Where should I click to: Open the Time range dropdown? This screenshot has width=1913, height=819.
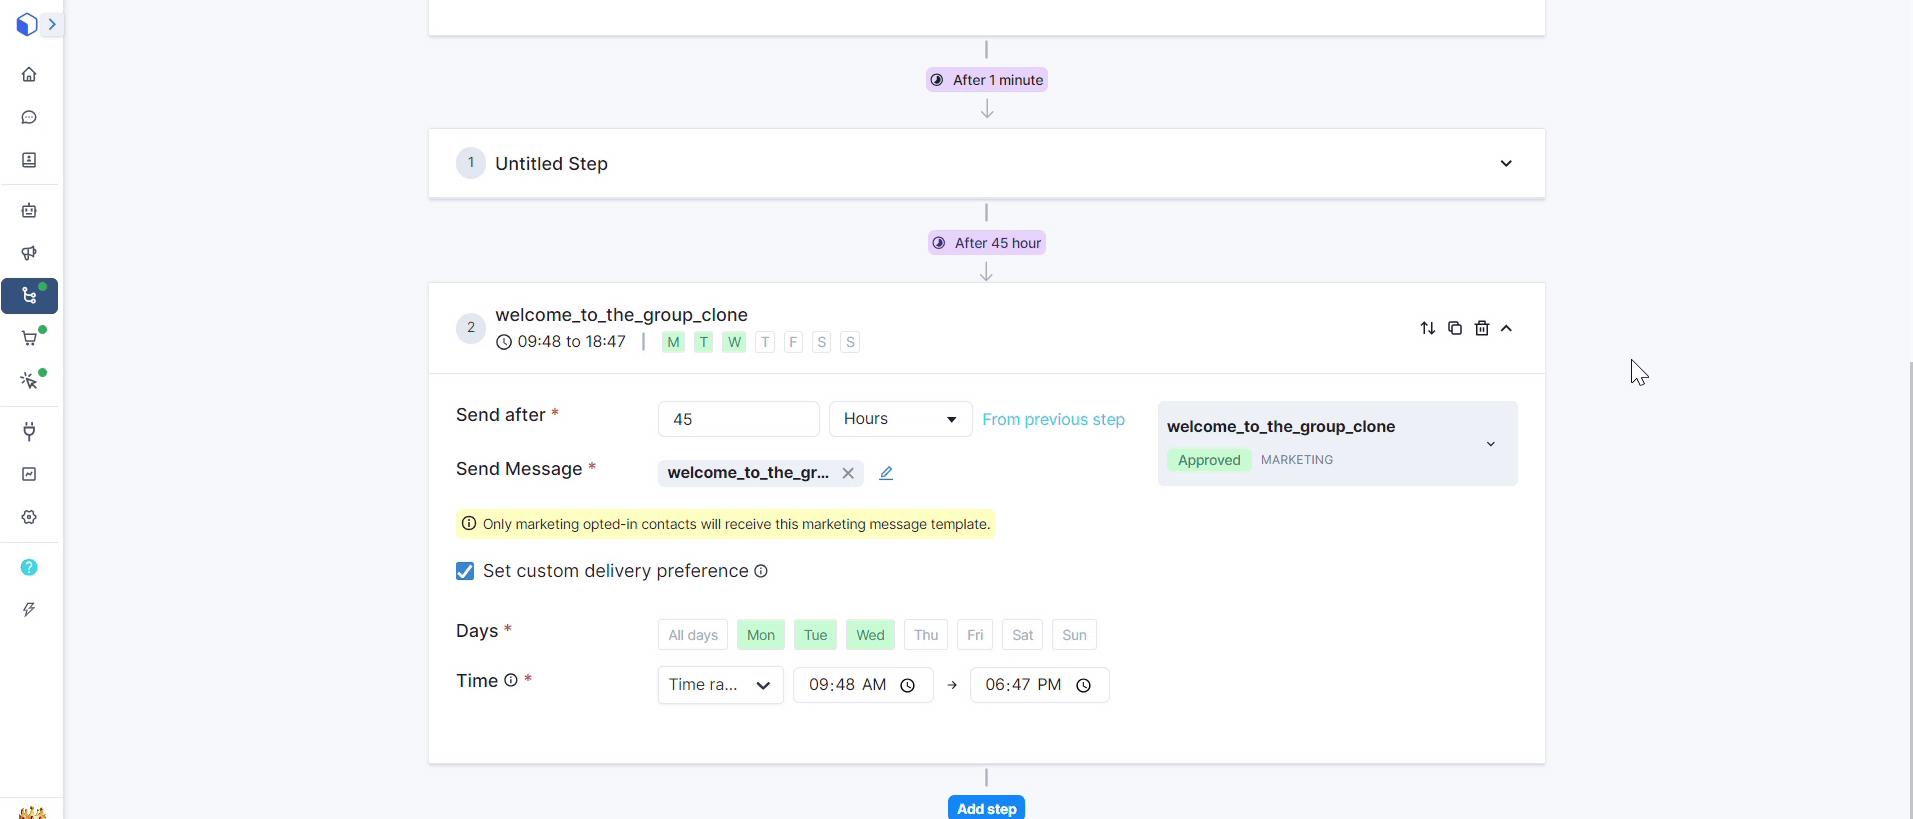point(720,685)
